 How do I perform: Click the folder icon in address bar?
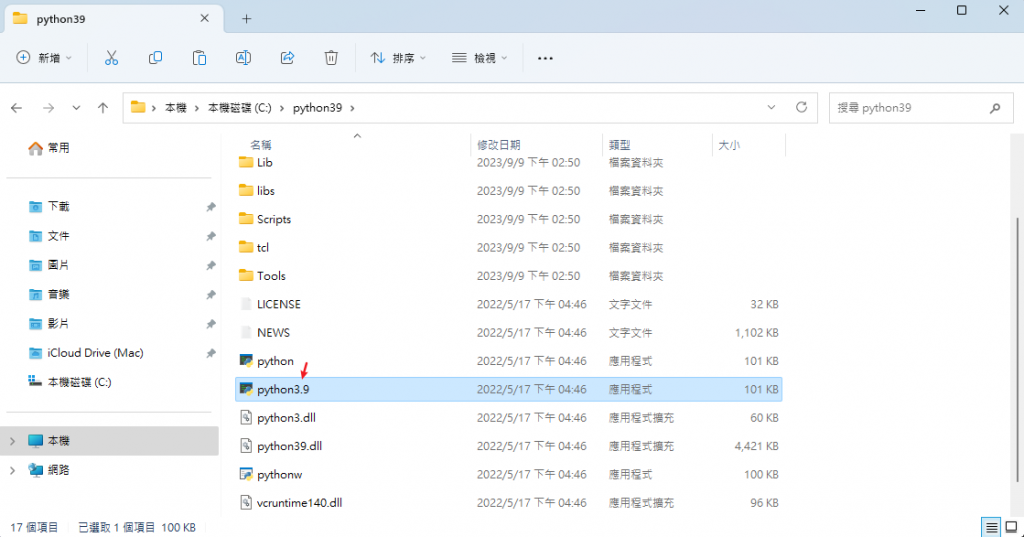(x=138, y=107)
